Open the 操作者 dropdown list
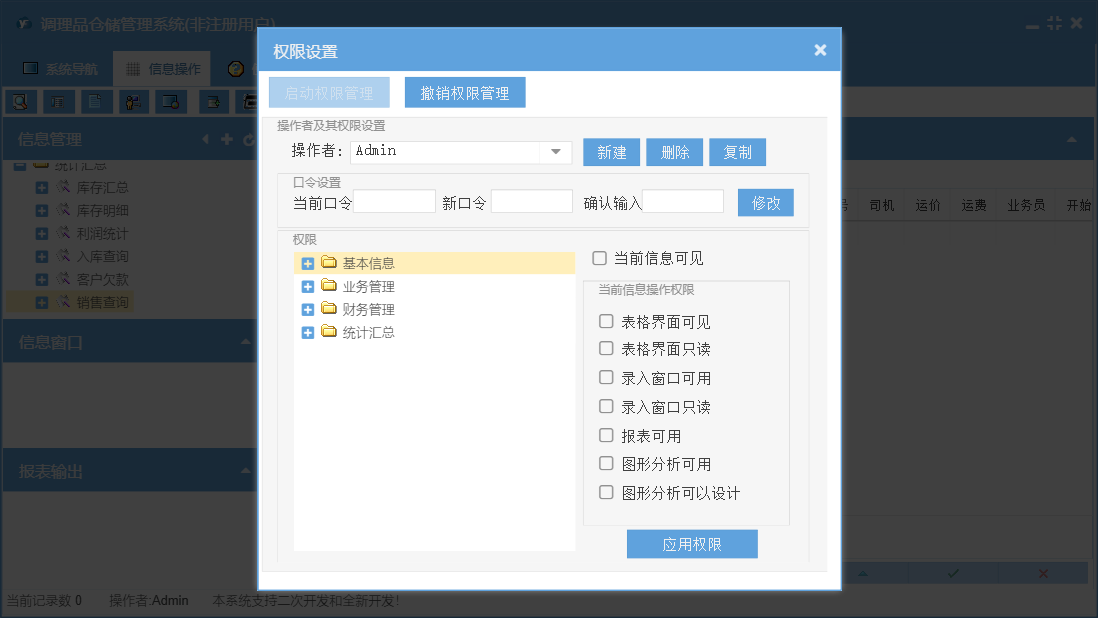 point(555,152)
